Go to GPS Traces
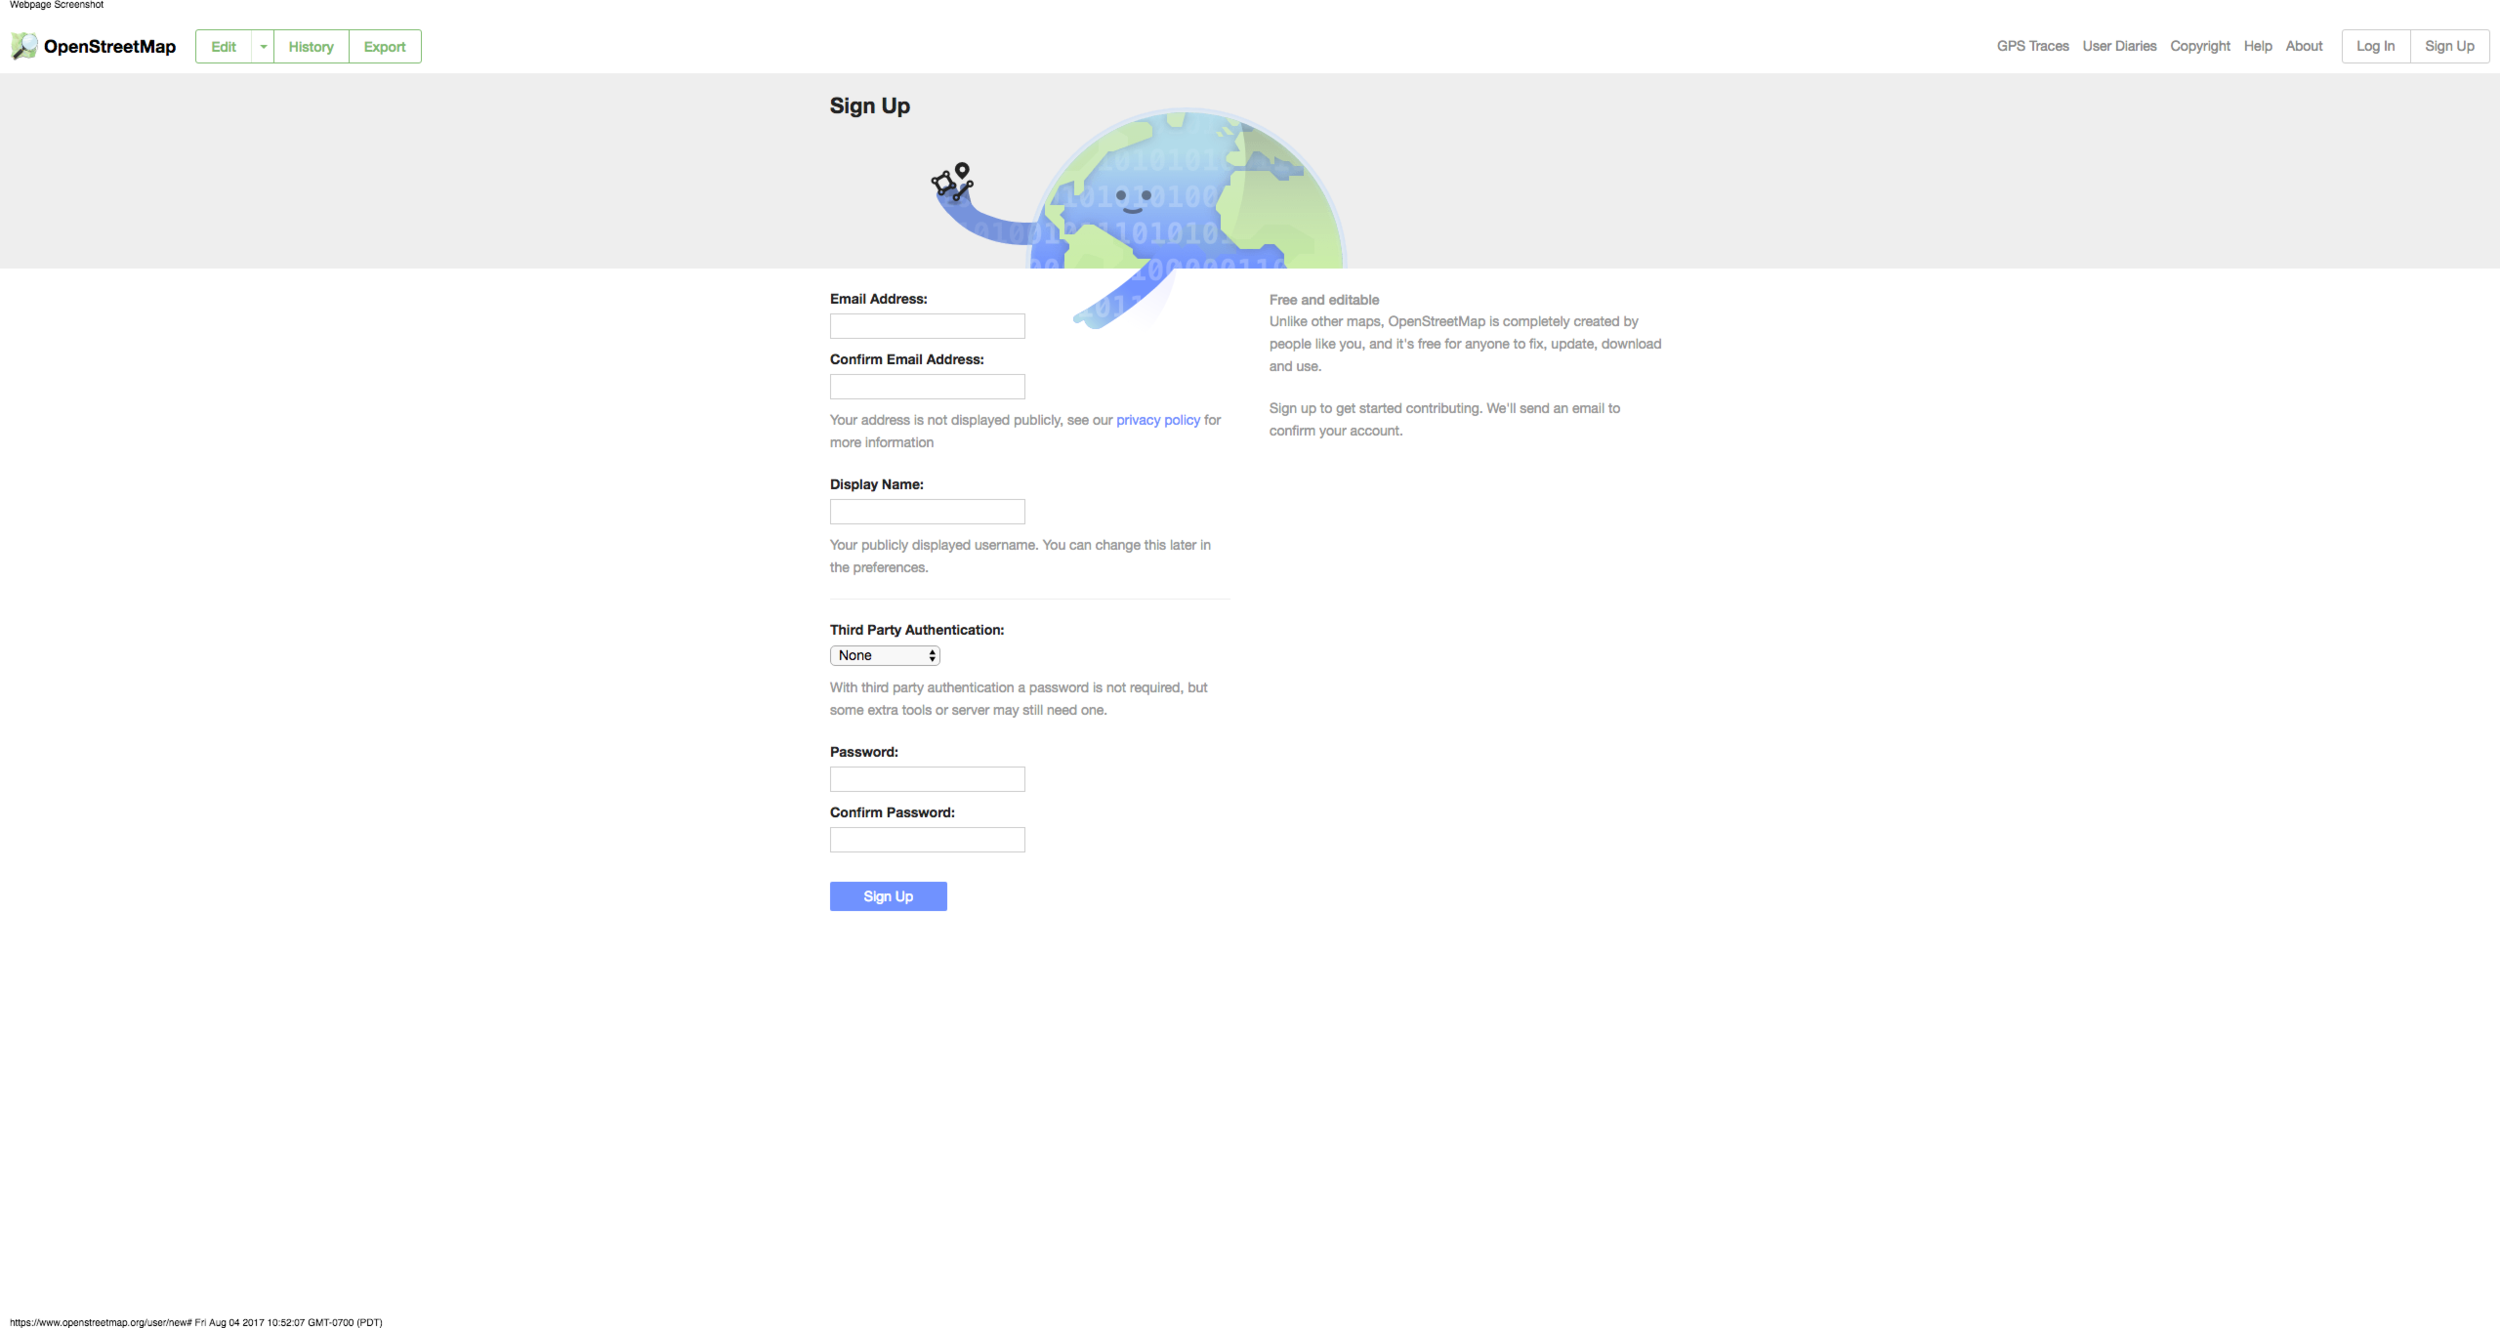This screenshot has height=1328, width=2500. [2032, 46]
